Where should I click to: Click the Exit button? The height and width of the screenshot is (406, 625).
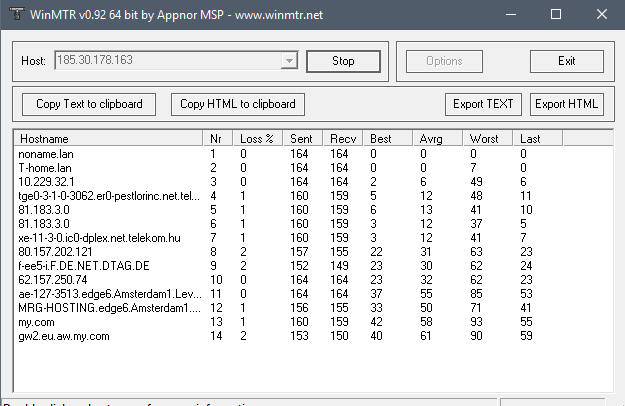(567, 61)
